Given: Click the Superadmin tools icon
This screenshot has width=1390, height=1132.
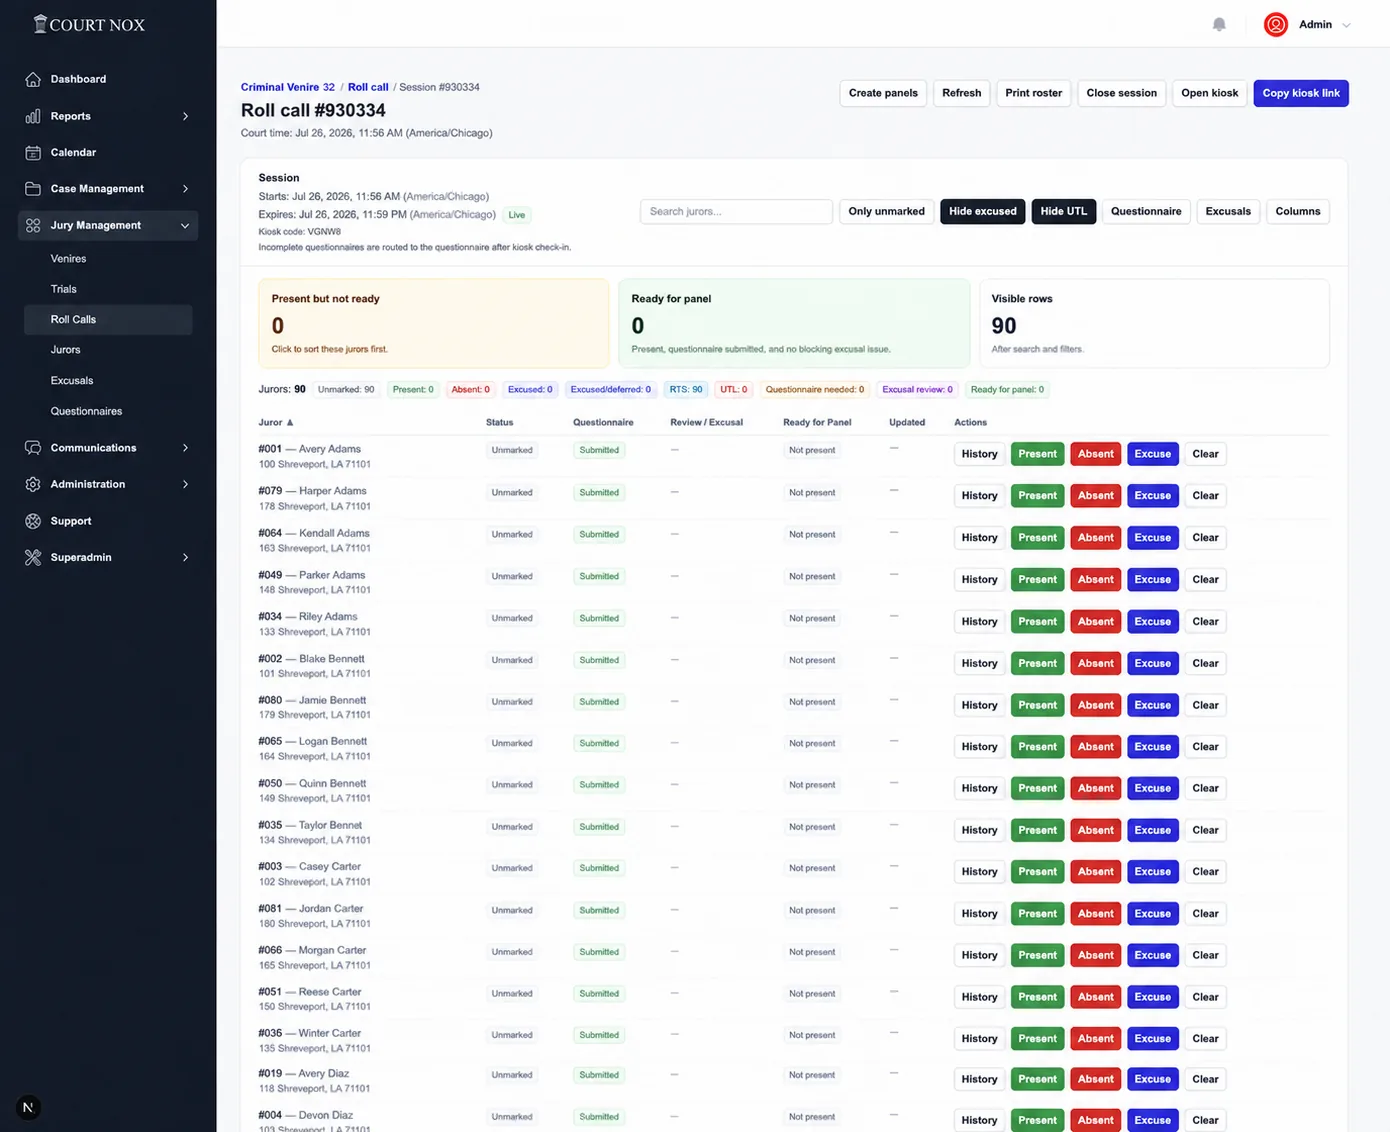Looking at the screenshot, I should (33, 557).
